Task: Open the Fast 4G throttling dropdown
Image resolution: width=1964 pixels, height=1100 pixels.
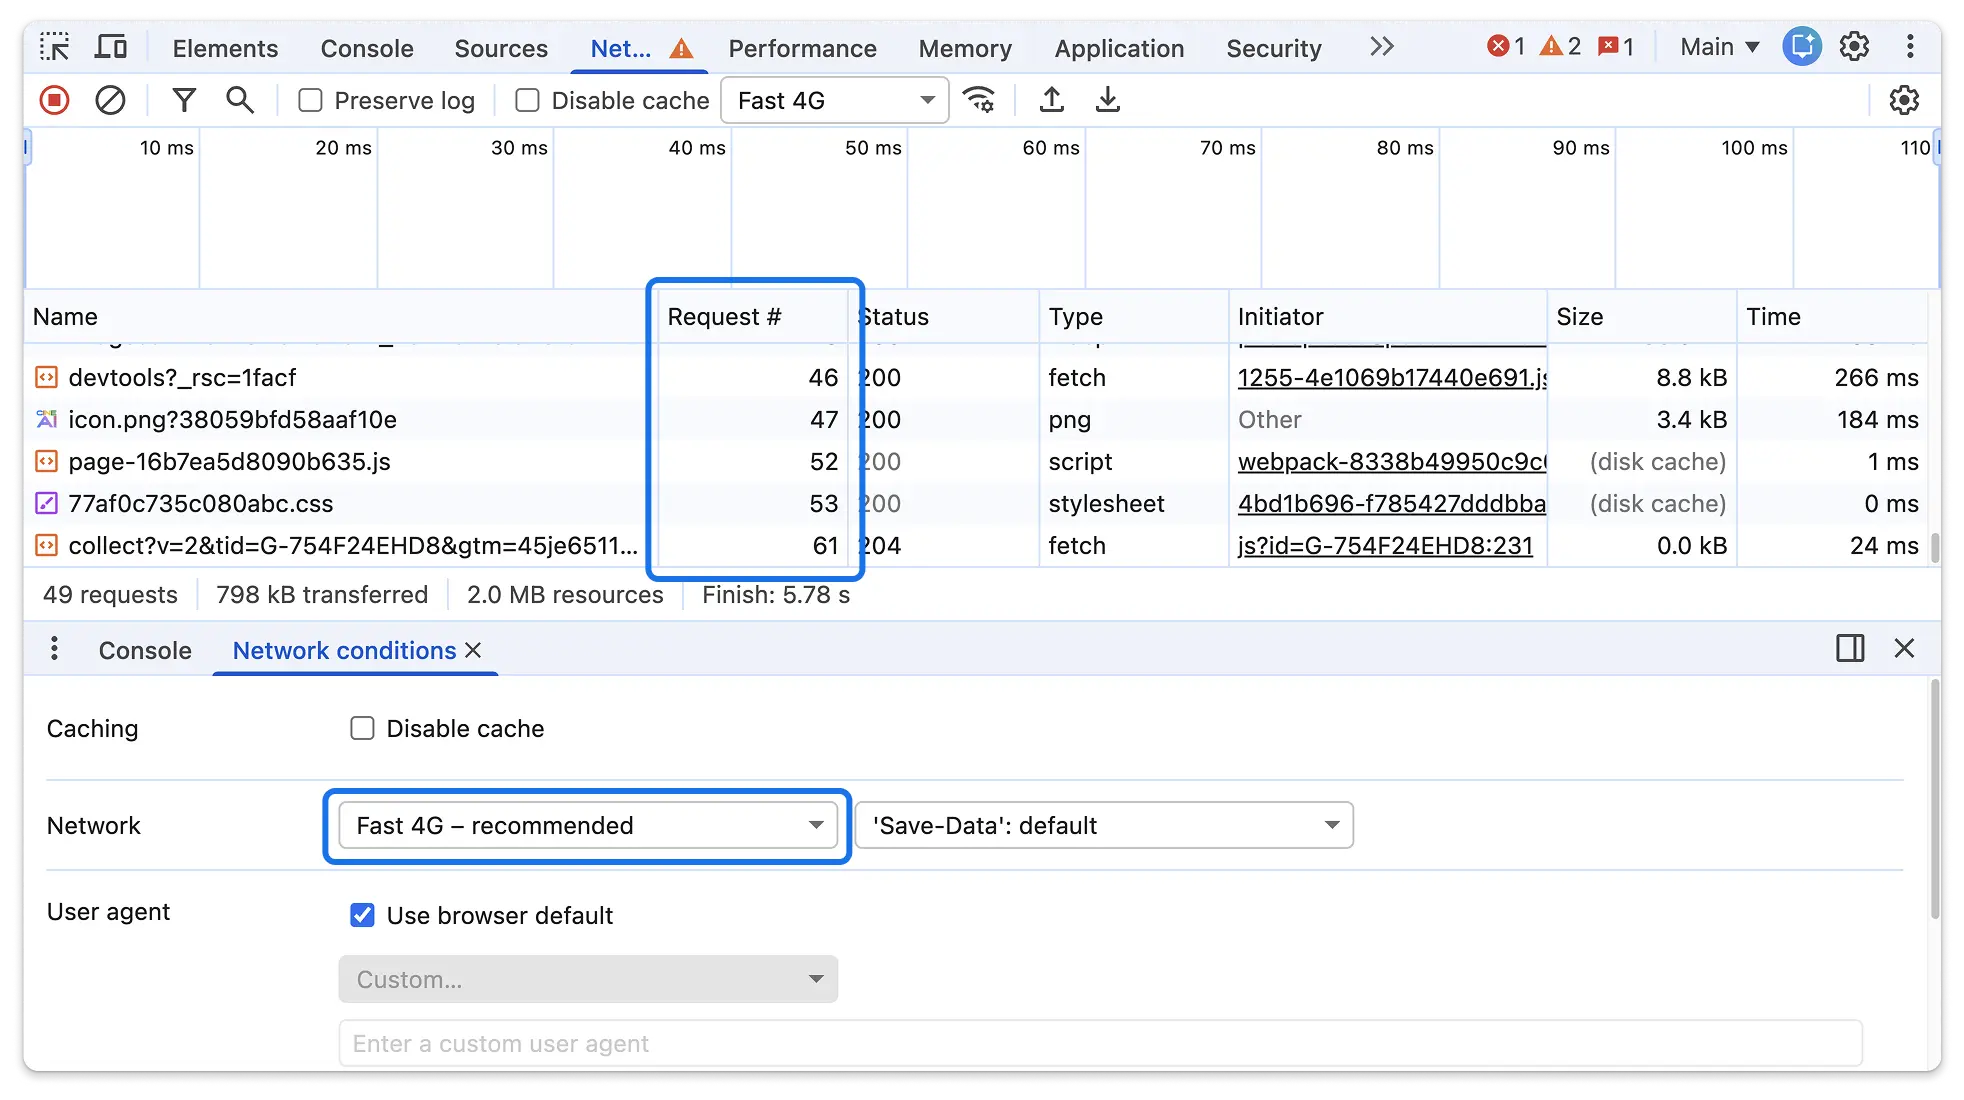Action: click(834, 100)
